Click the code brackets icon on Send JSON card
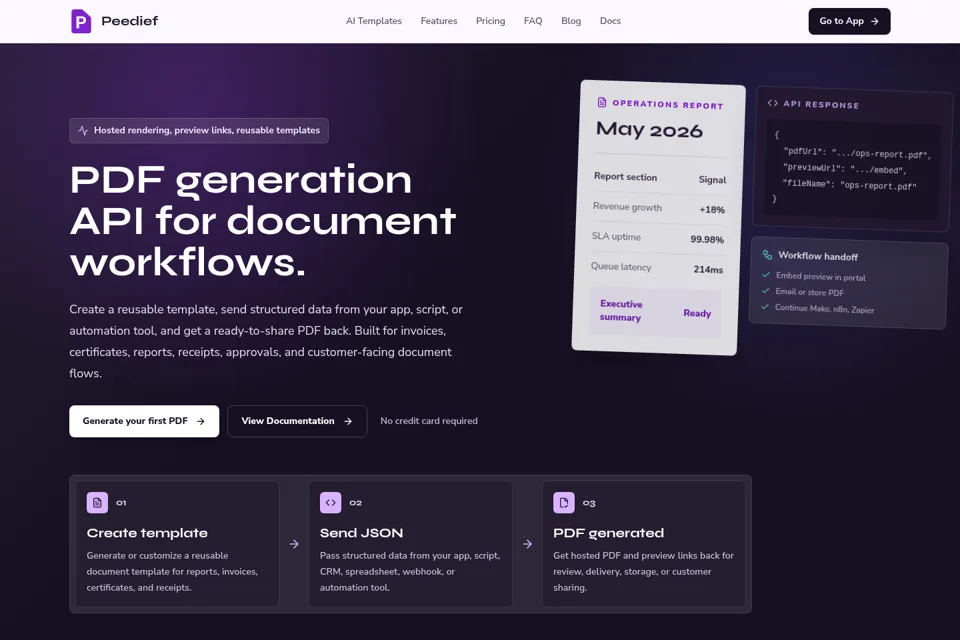Image resolution: width=960 pixels, height=640 pixels. click(331, 503)
